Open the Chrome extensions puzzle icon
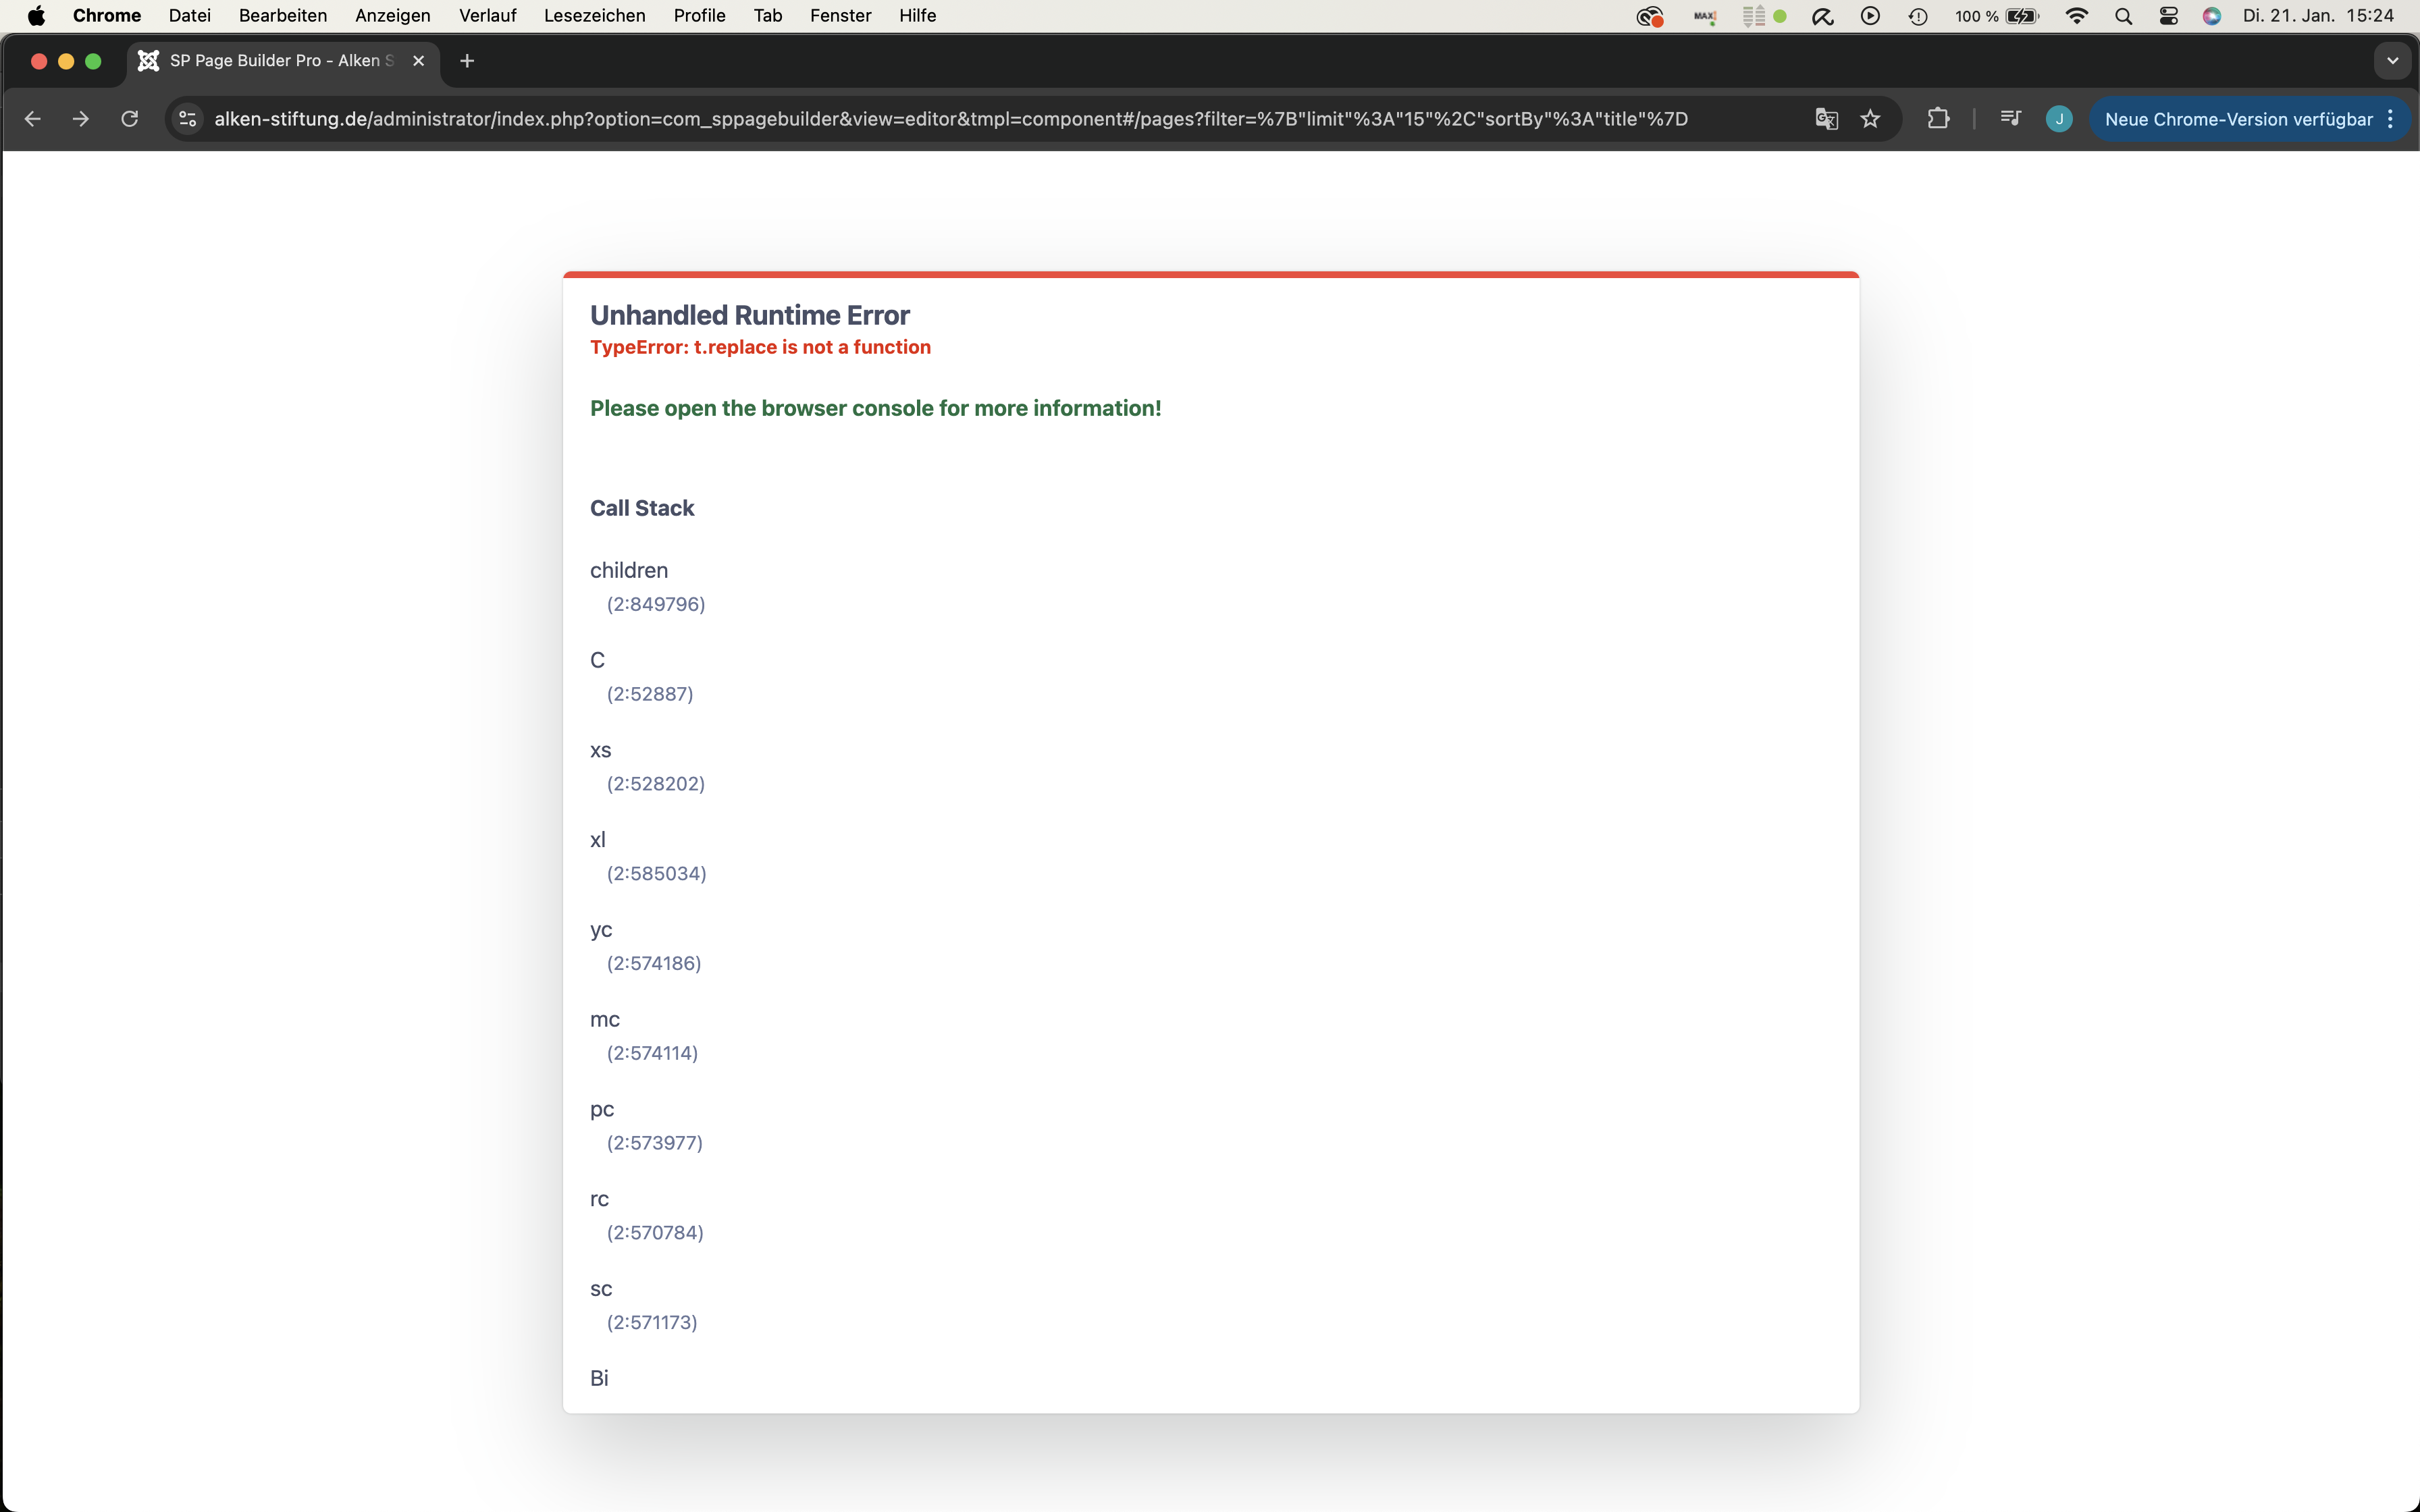The image size is (2420, 1512). (1938, 119)
